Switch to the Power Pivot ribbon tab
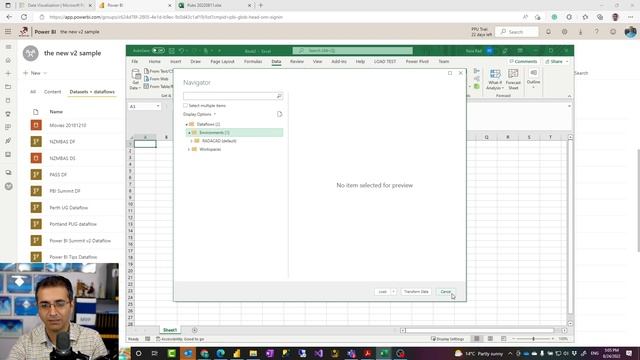The height and width of the screenshot is (360, 640). [417, 61]
